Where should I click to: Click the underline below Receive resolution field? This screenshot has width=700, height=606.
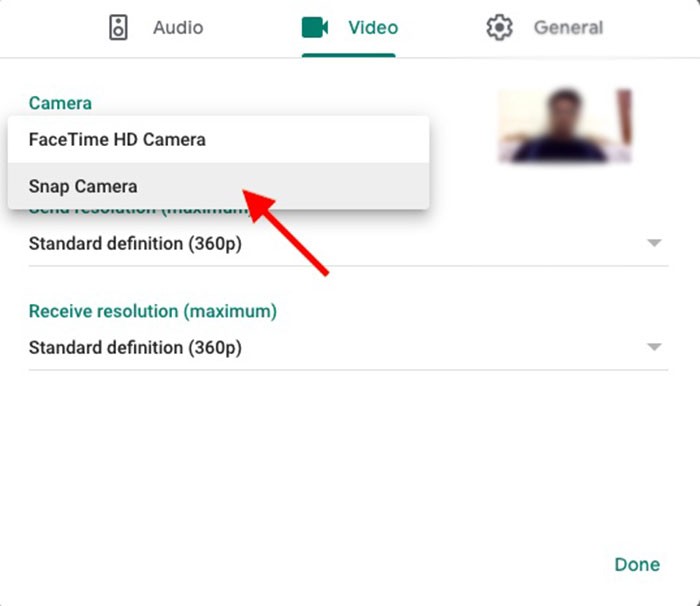[348, 370]
